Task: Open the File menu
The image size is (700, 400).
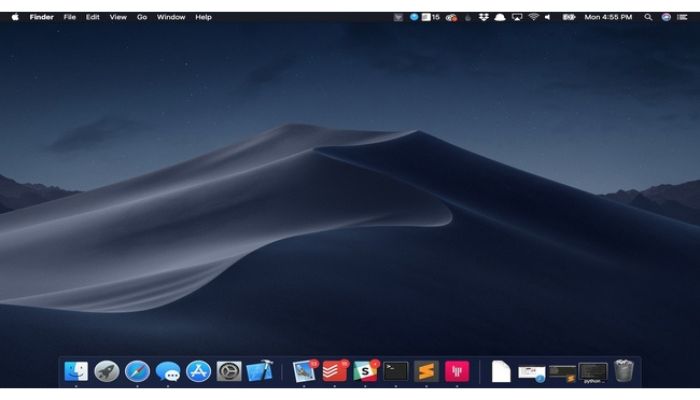Action: tap(70, 17)
